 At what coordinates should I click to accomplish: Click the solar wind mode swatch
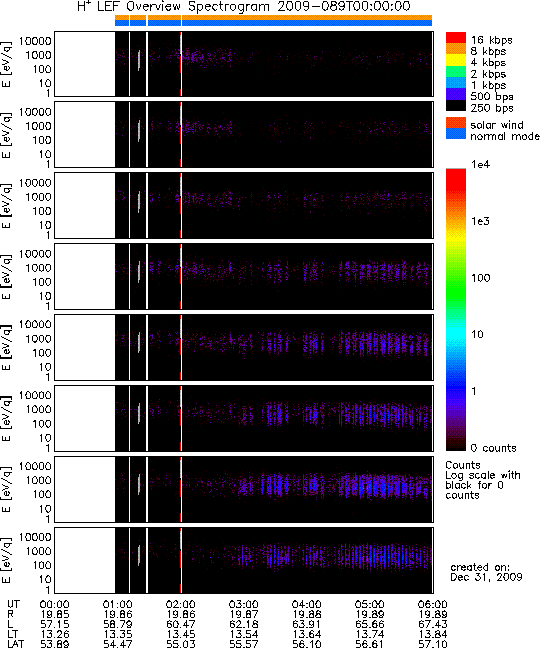coord(456,122)
